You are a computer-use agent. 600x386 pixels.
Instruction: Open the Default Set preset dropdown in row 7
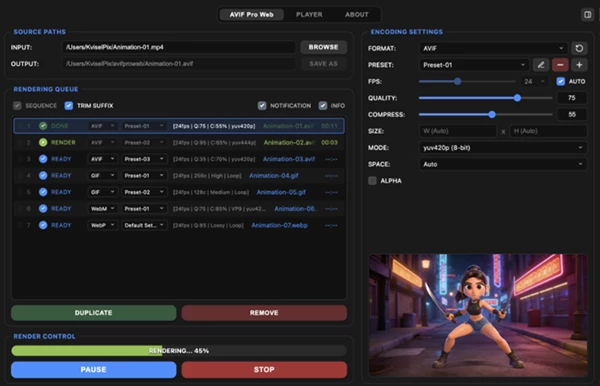(x=144, y=225)
